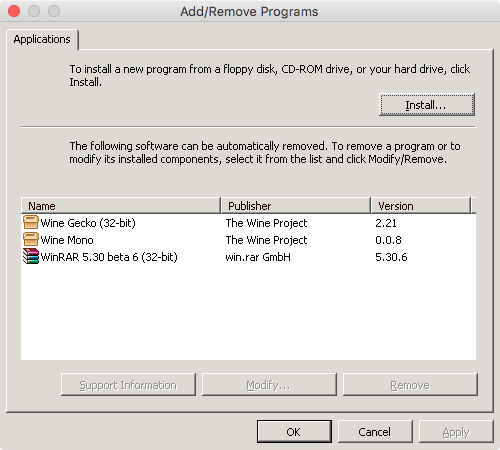Select the "Wine Gecko (32-bit)" row
This screenshot has width=500, height=450.
(248, 223)
